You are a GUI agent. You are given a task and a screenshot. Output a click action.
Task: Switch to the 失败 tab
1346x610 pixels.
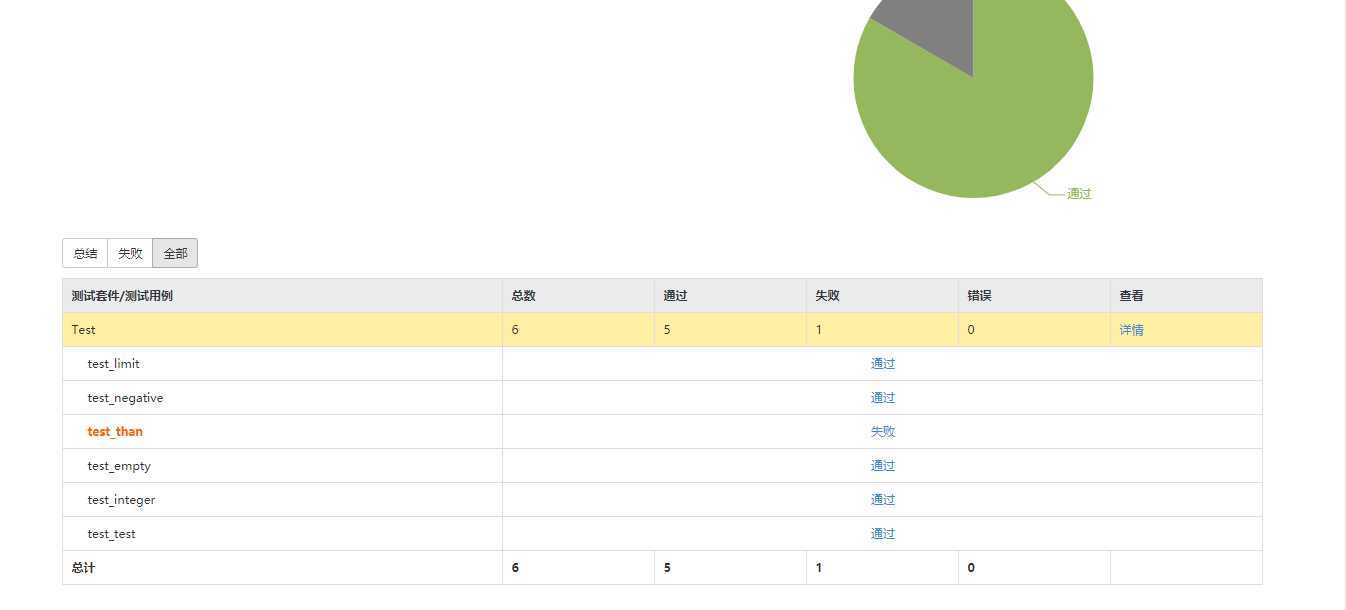click(x=130, y=253)
